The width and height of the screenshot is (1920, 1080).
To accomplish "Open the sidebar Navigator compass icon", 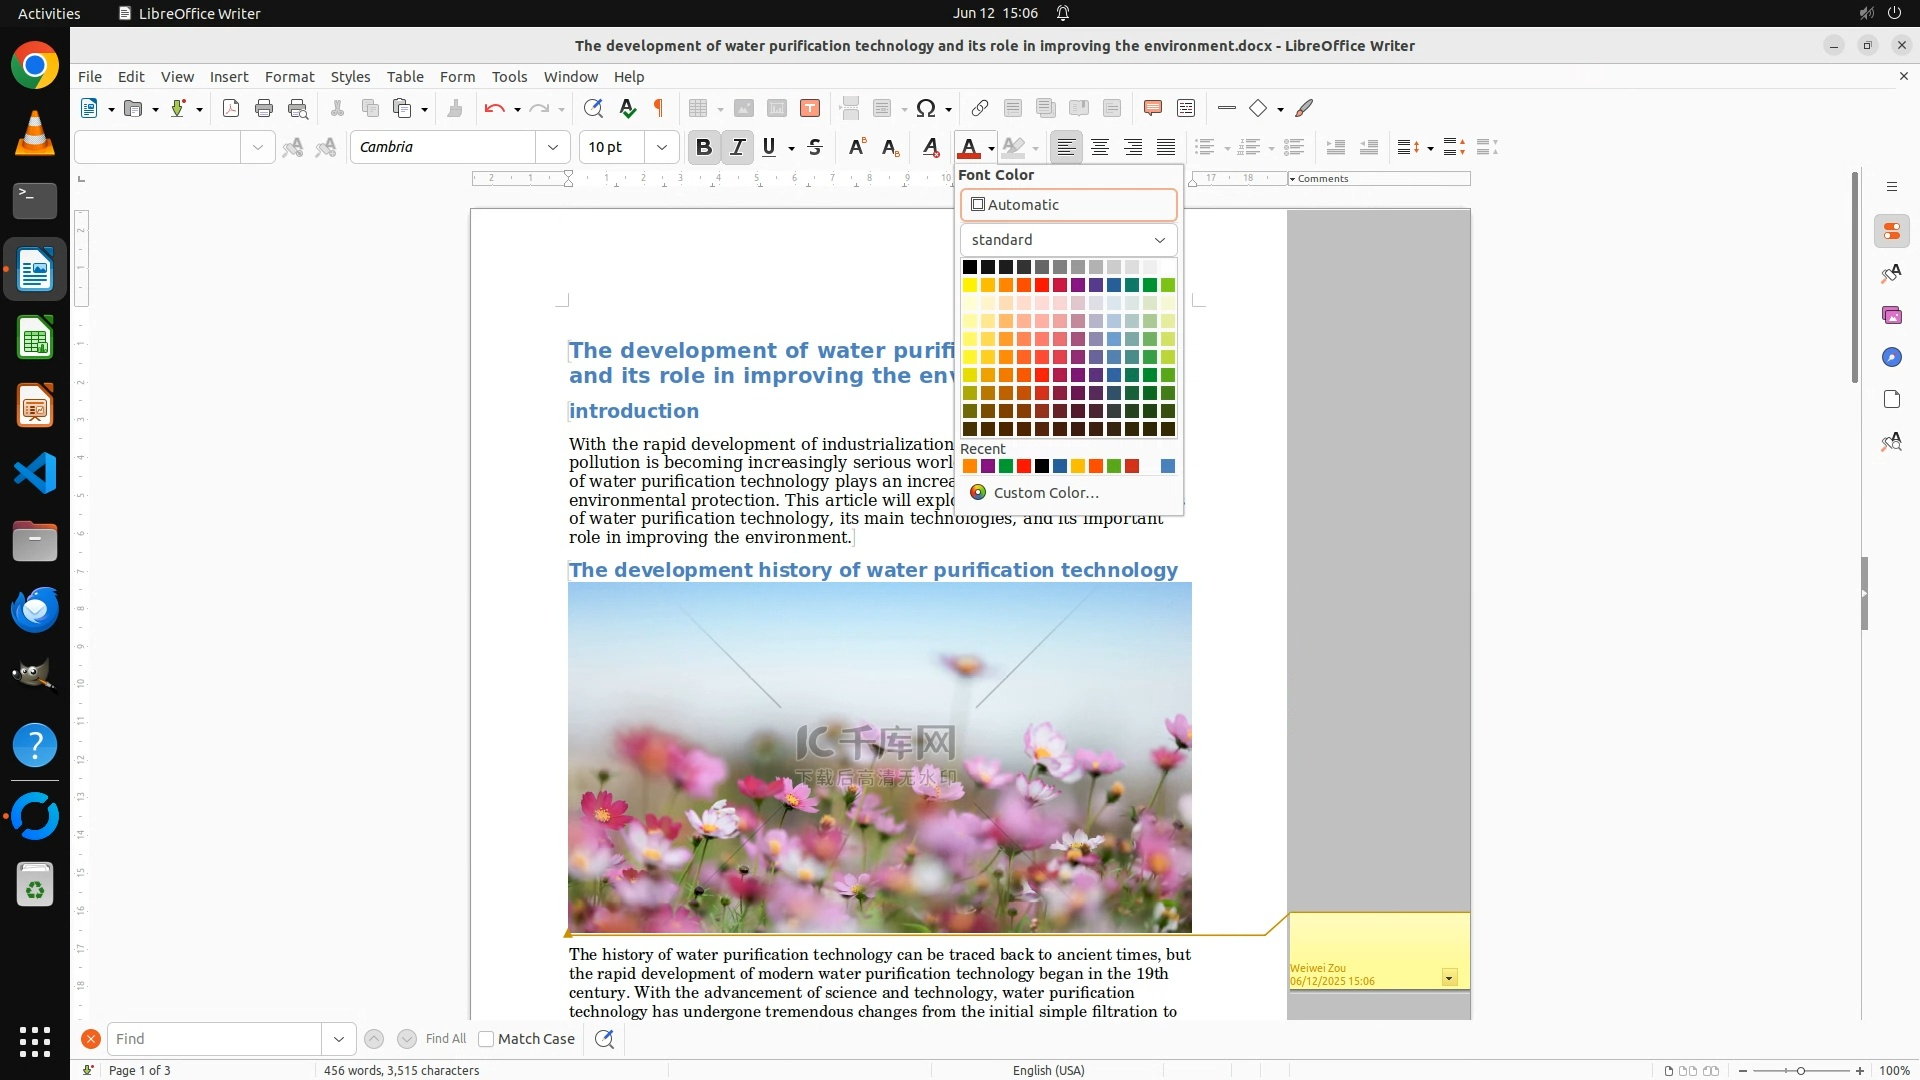I will click(1891, 357).
